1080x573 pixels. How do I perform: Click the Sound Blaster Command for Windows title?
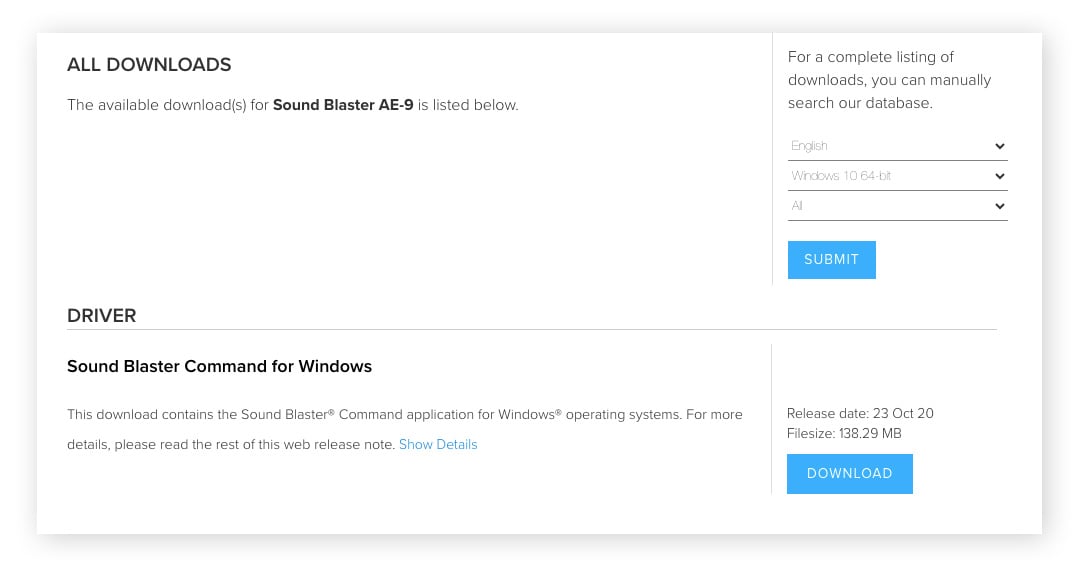tap(219, 366)
